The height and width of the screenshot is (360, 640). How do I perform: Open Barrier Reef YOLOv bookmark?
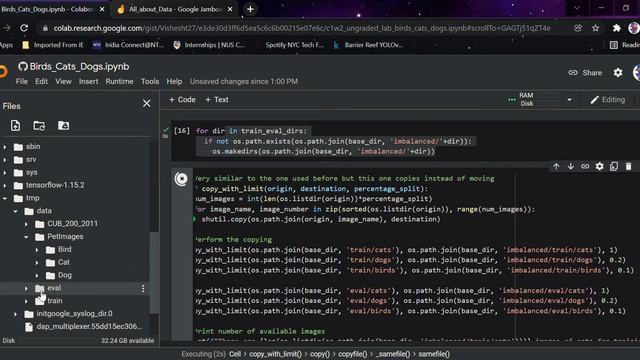pyautogui.click(x=368, y=45)
